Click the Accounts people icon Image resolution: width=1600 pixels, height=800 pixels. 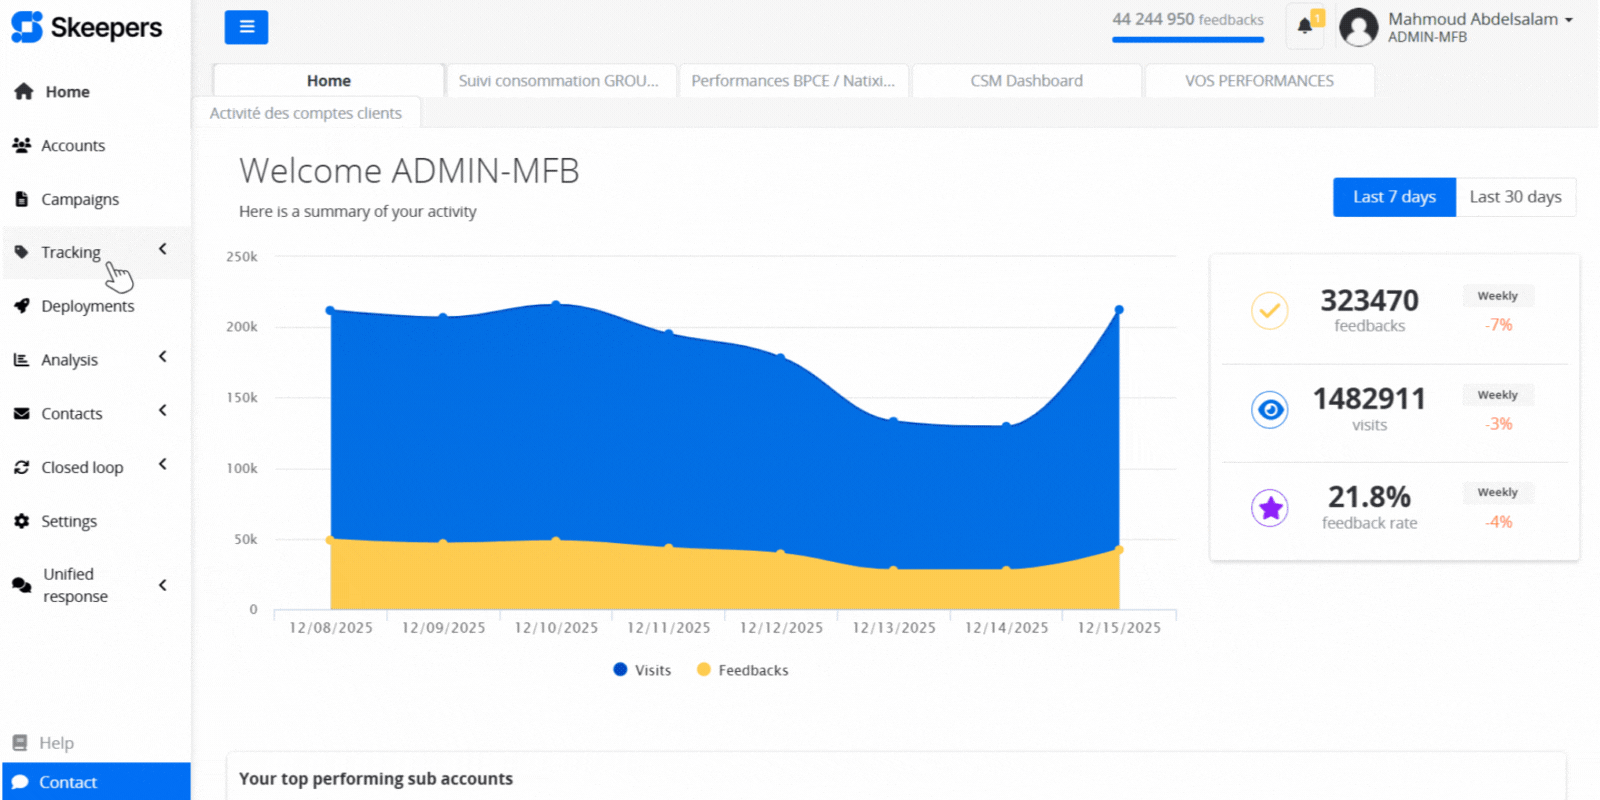[x=21, y=145]
